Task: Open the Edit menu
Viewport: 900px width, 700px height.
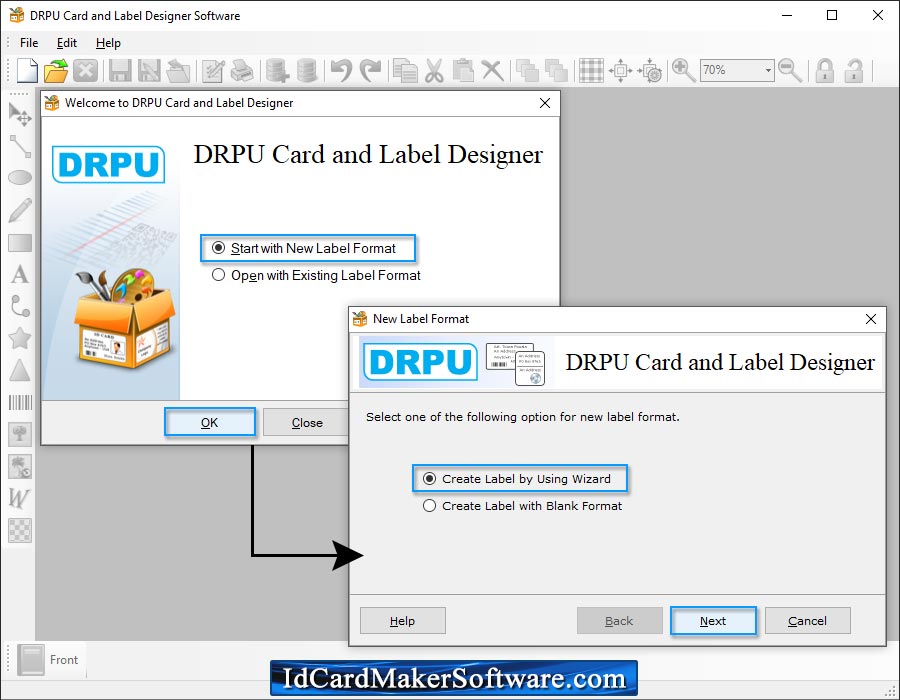Action: pyautogui.click(x=67, y=43)
